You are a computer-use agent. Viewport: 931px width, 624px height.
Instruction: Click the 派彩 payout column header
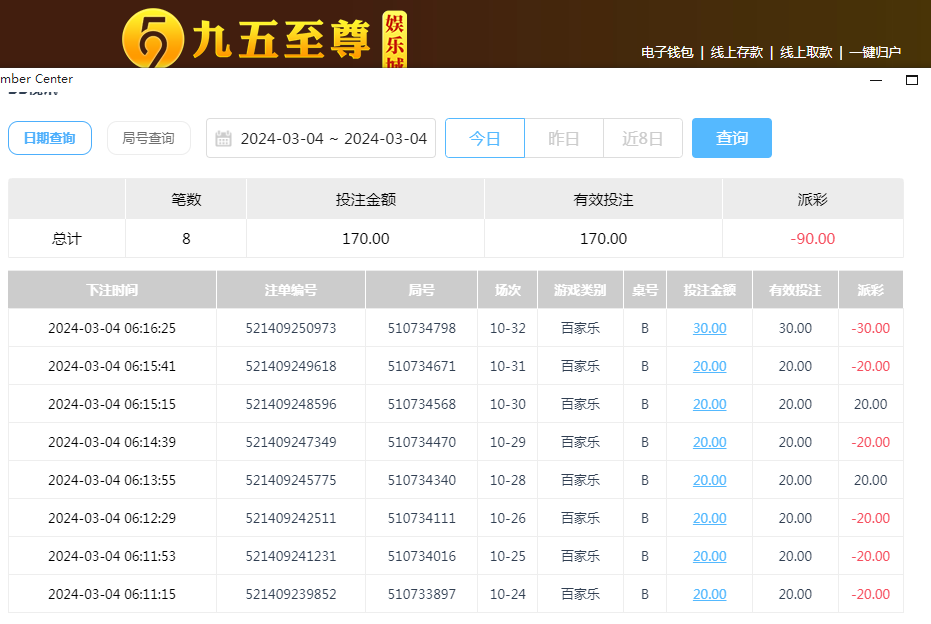pos(870,290)
